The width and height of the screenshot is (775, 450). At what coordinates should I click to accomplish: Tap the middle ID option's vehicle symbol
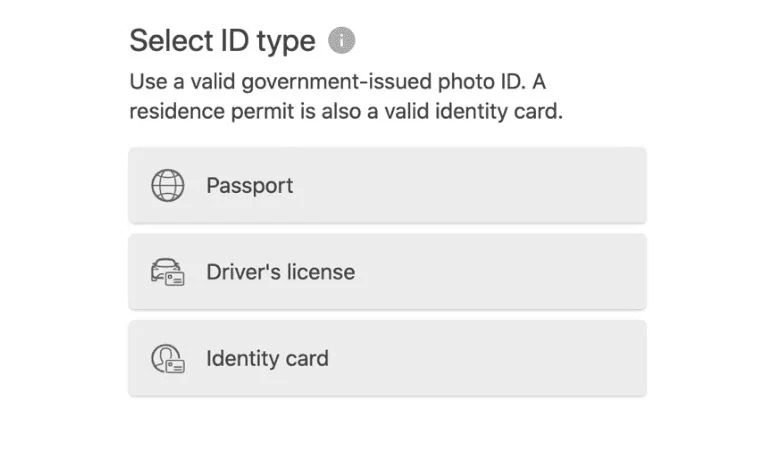coord(167,272)
